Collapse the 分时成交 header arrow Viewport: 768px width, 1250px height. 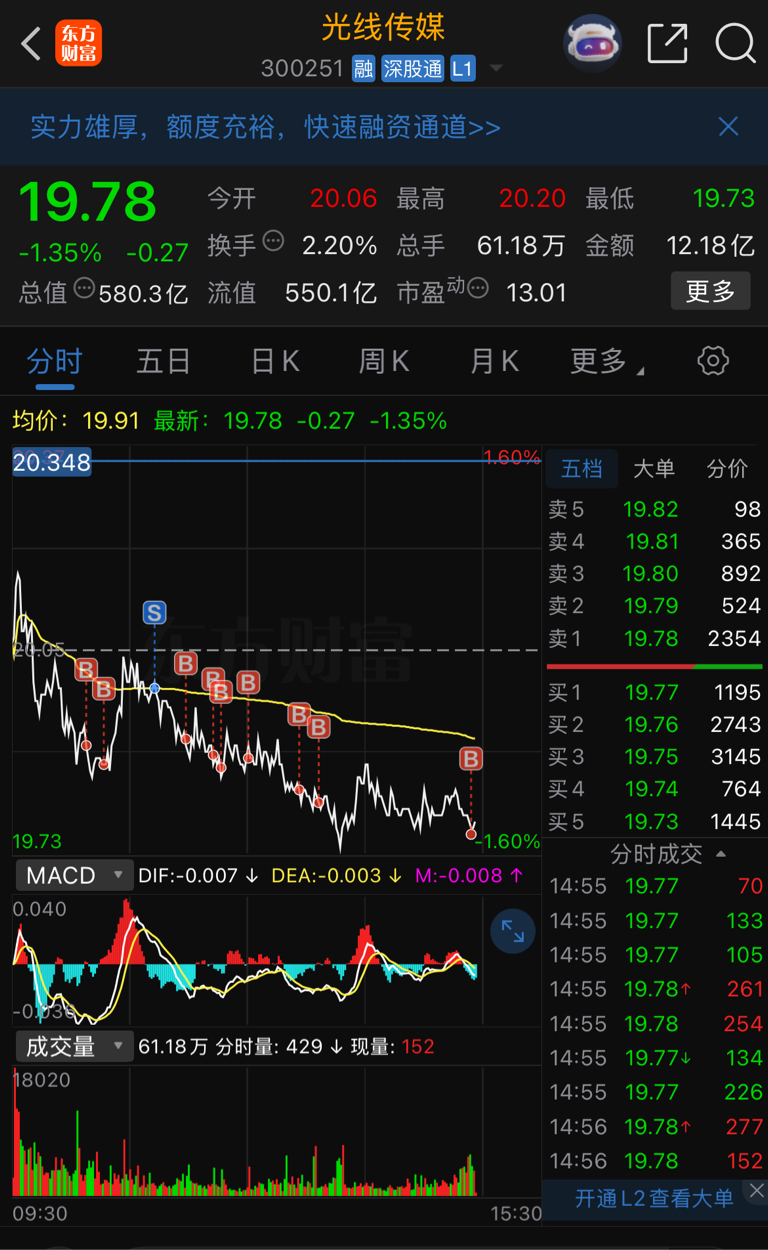tap(720, 854)
